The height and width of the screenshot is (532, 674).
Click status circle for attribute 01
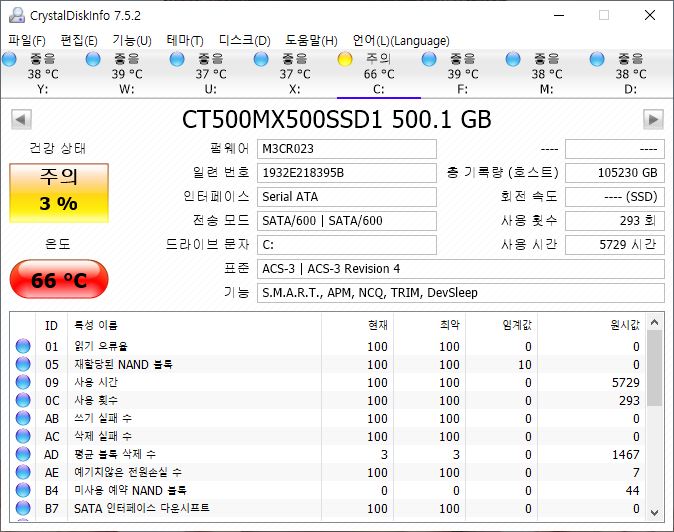pyautogui.click(x=23, y=346)
